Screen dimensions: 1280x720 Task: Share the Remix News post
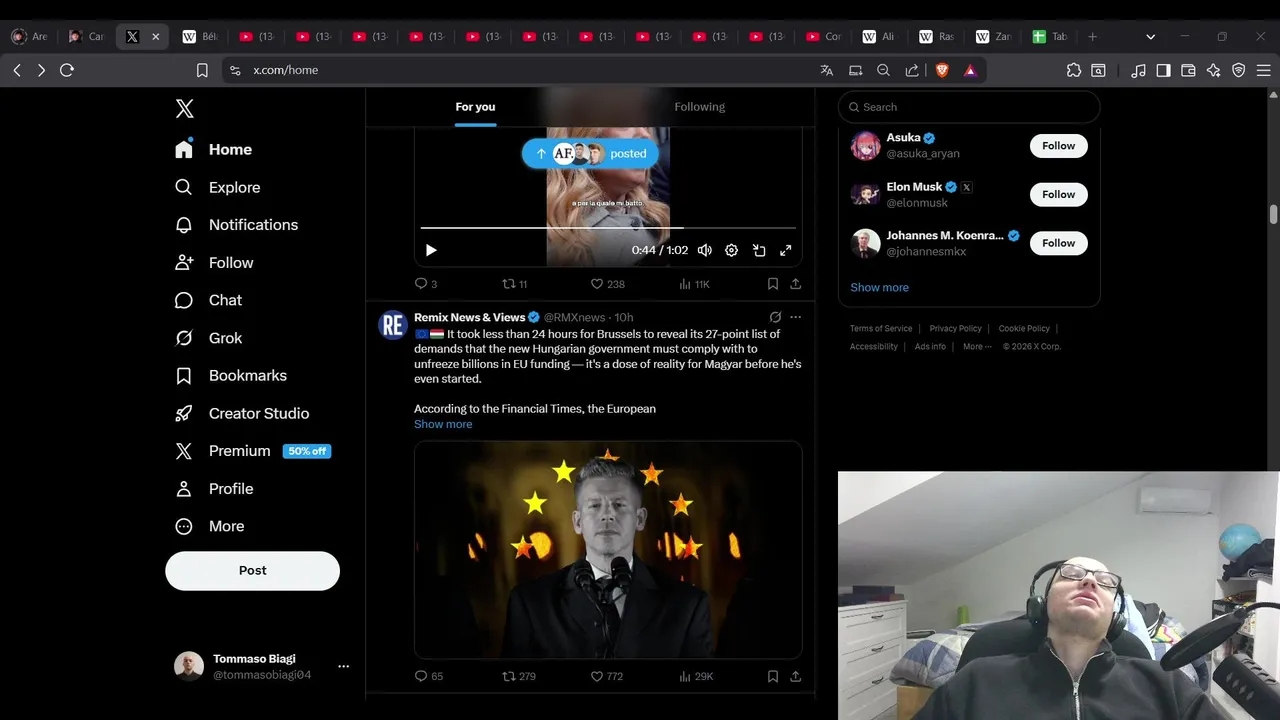click(x=796, y=676)
